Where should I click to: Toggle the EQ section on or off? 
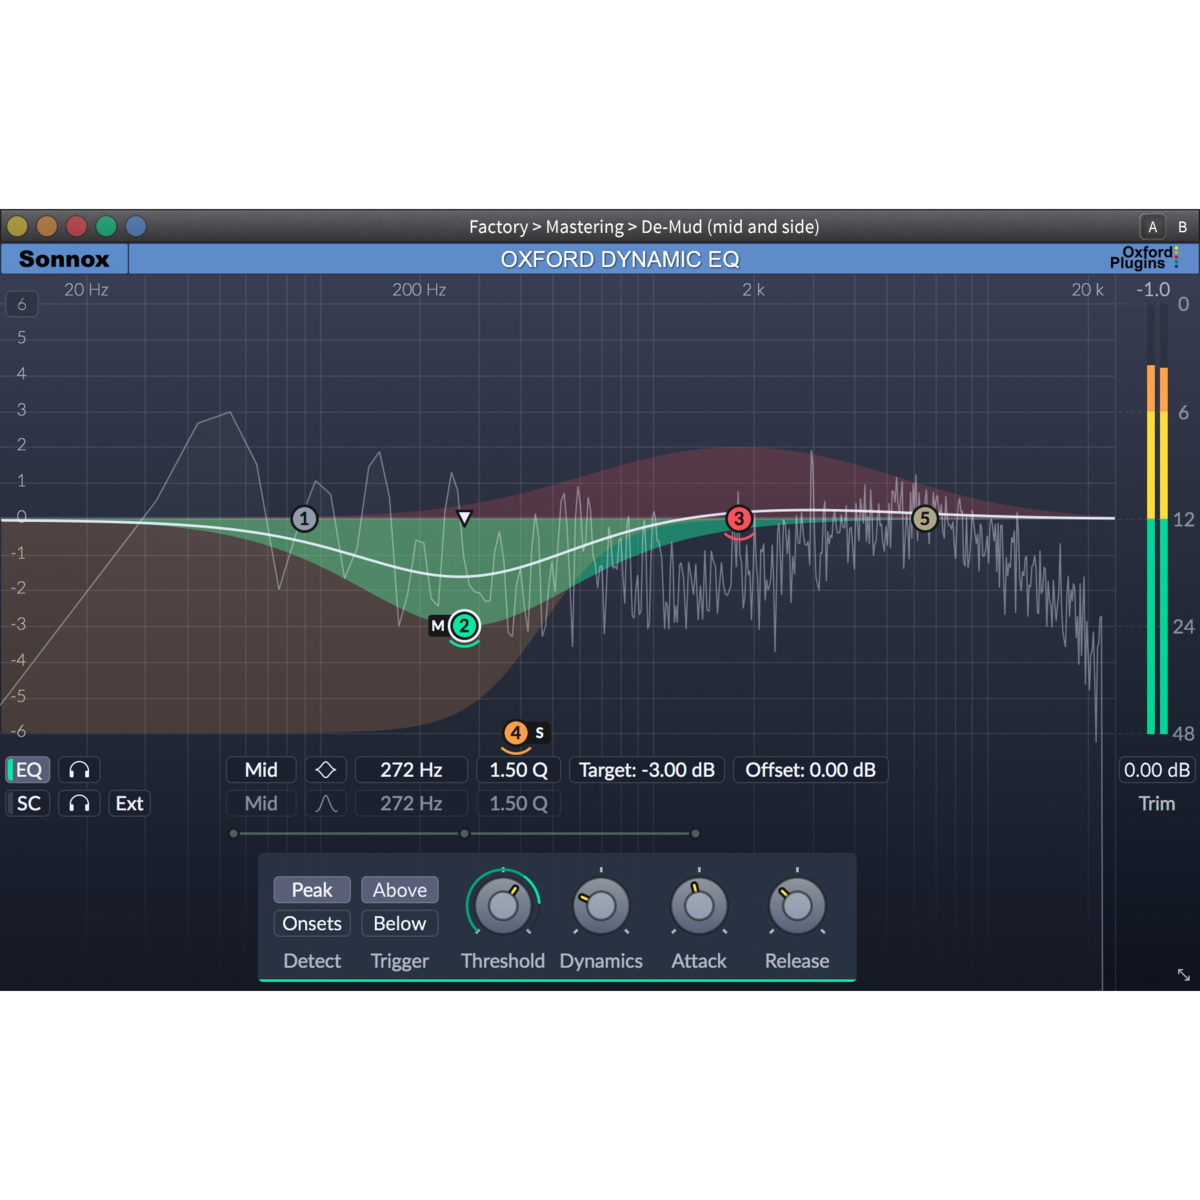tap(28, 769)
